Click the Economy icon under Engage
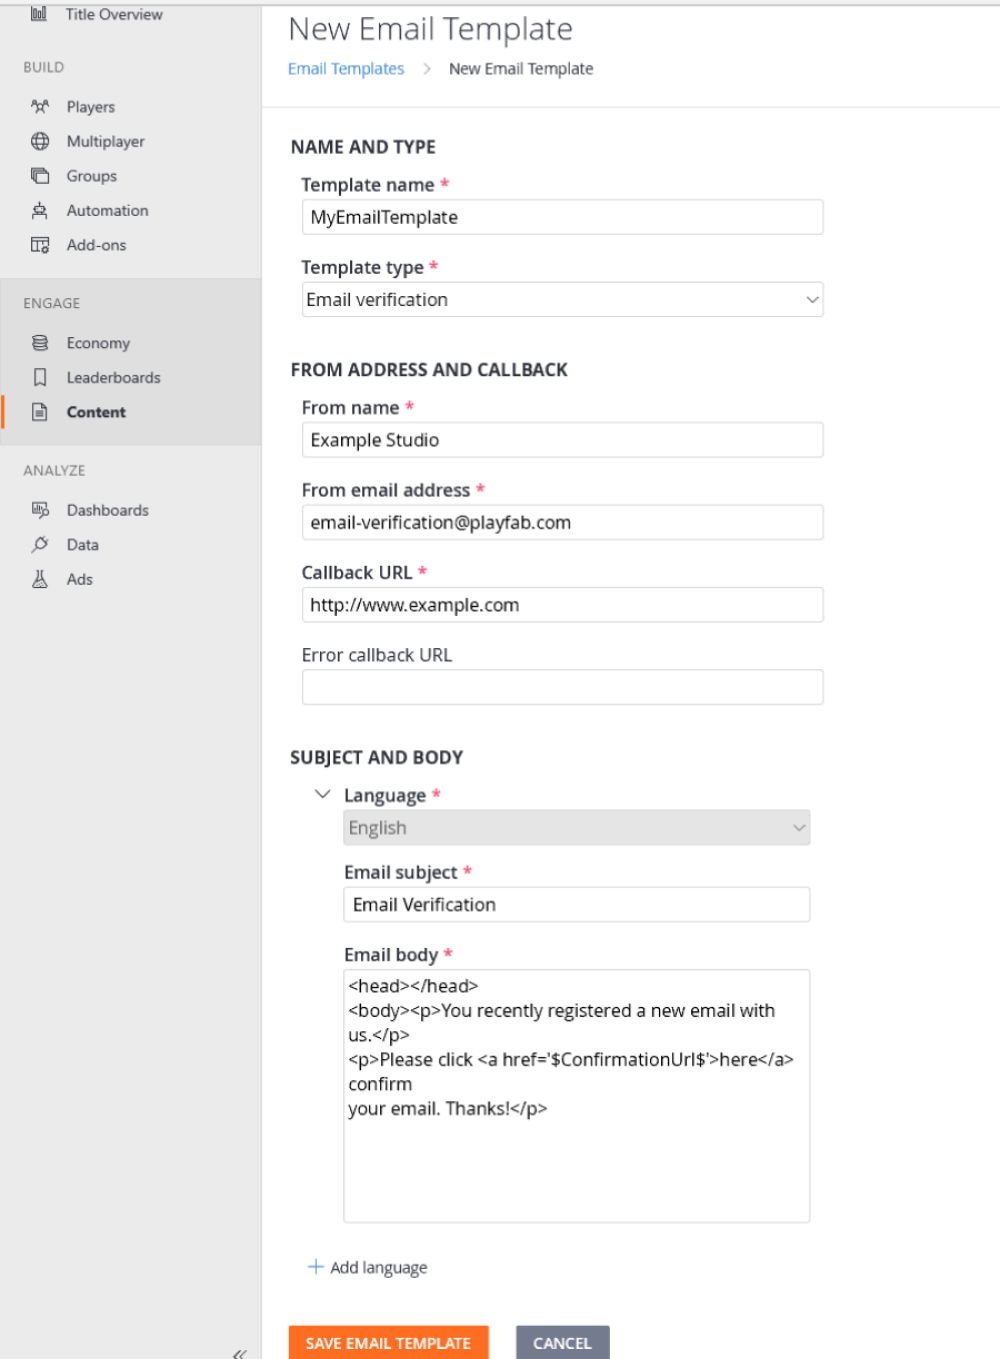 tap(40, 342)
